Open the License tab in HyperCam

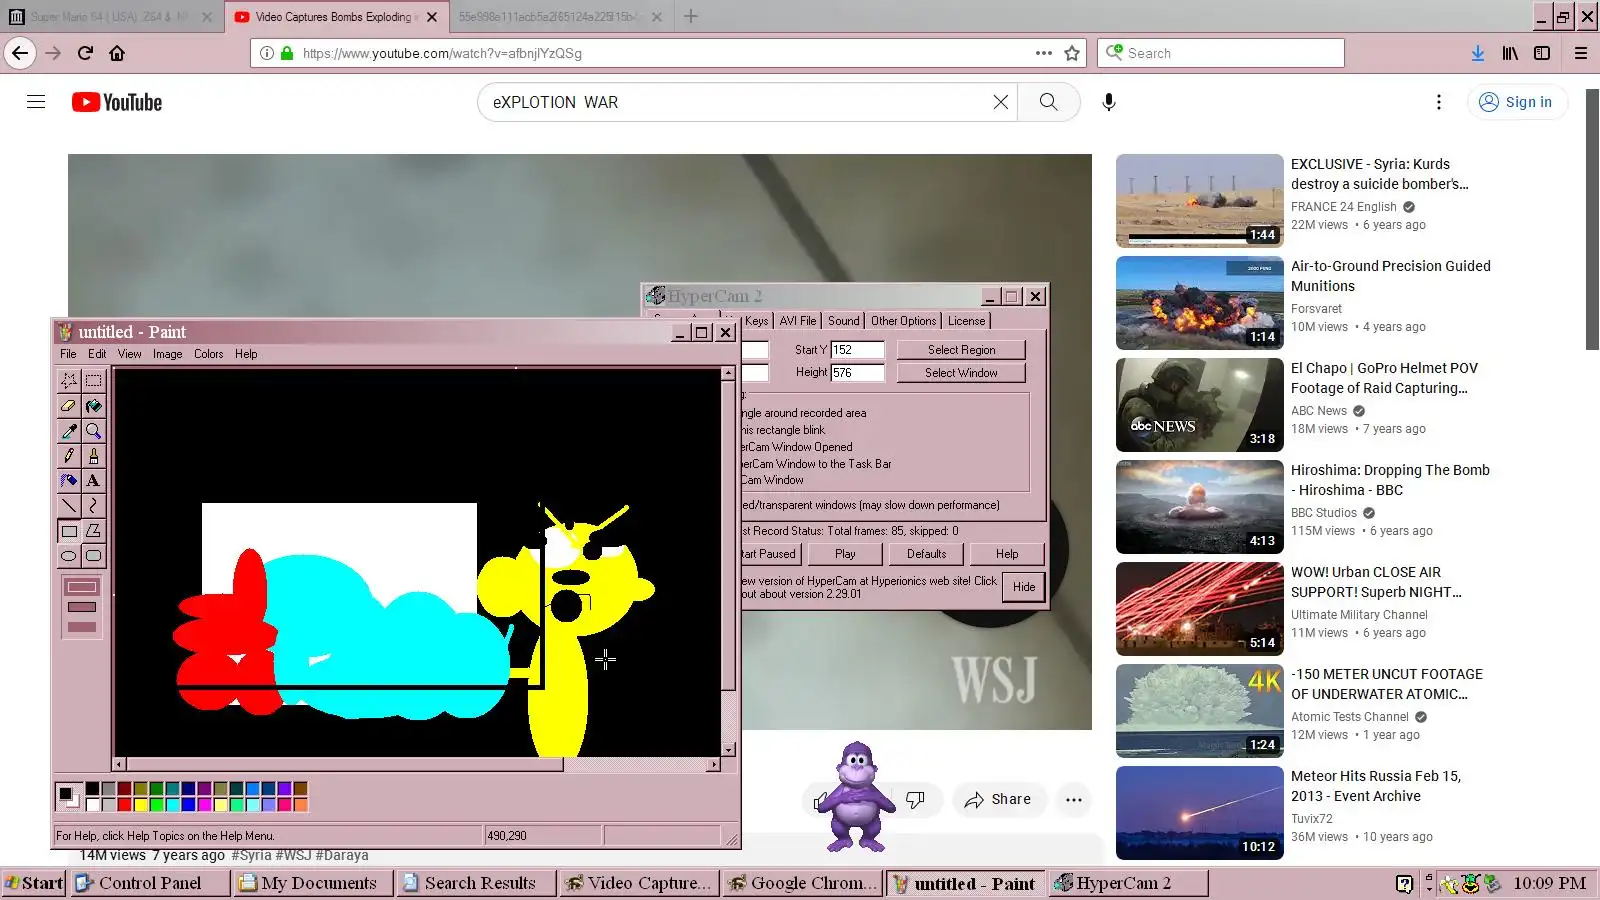967,321
